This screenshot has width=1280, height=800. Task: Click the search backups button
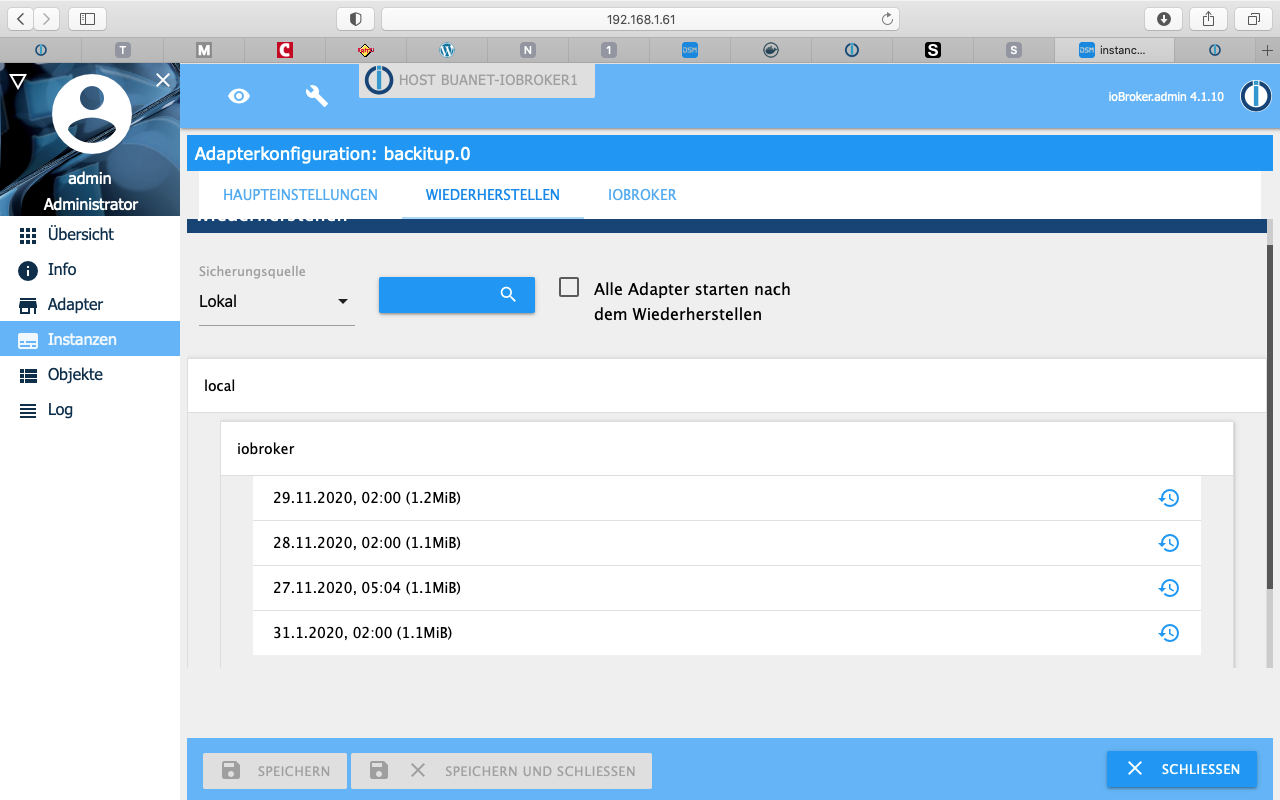click(x=457, y=294)
